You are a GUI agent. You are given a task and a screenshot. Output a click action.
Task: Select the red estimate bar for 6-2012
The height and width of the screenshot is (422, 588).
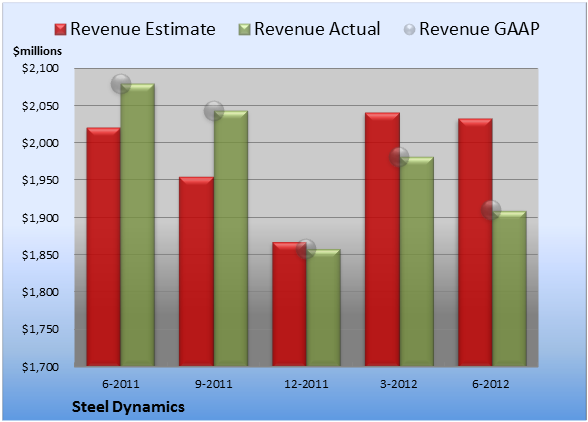[x=475, y=242]
